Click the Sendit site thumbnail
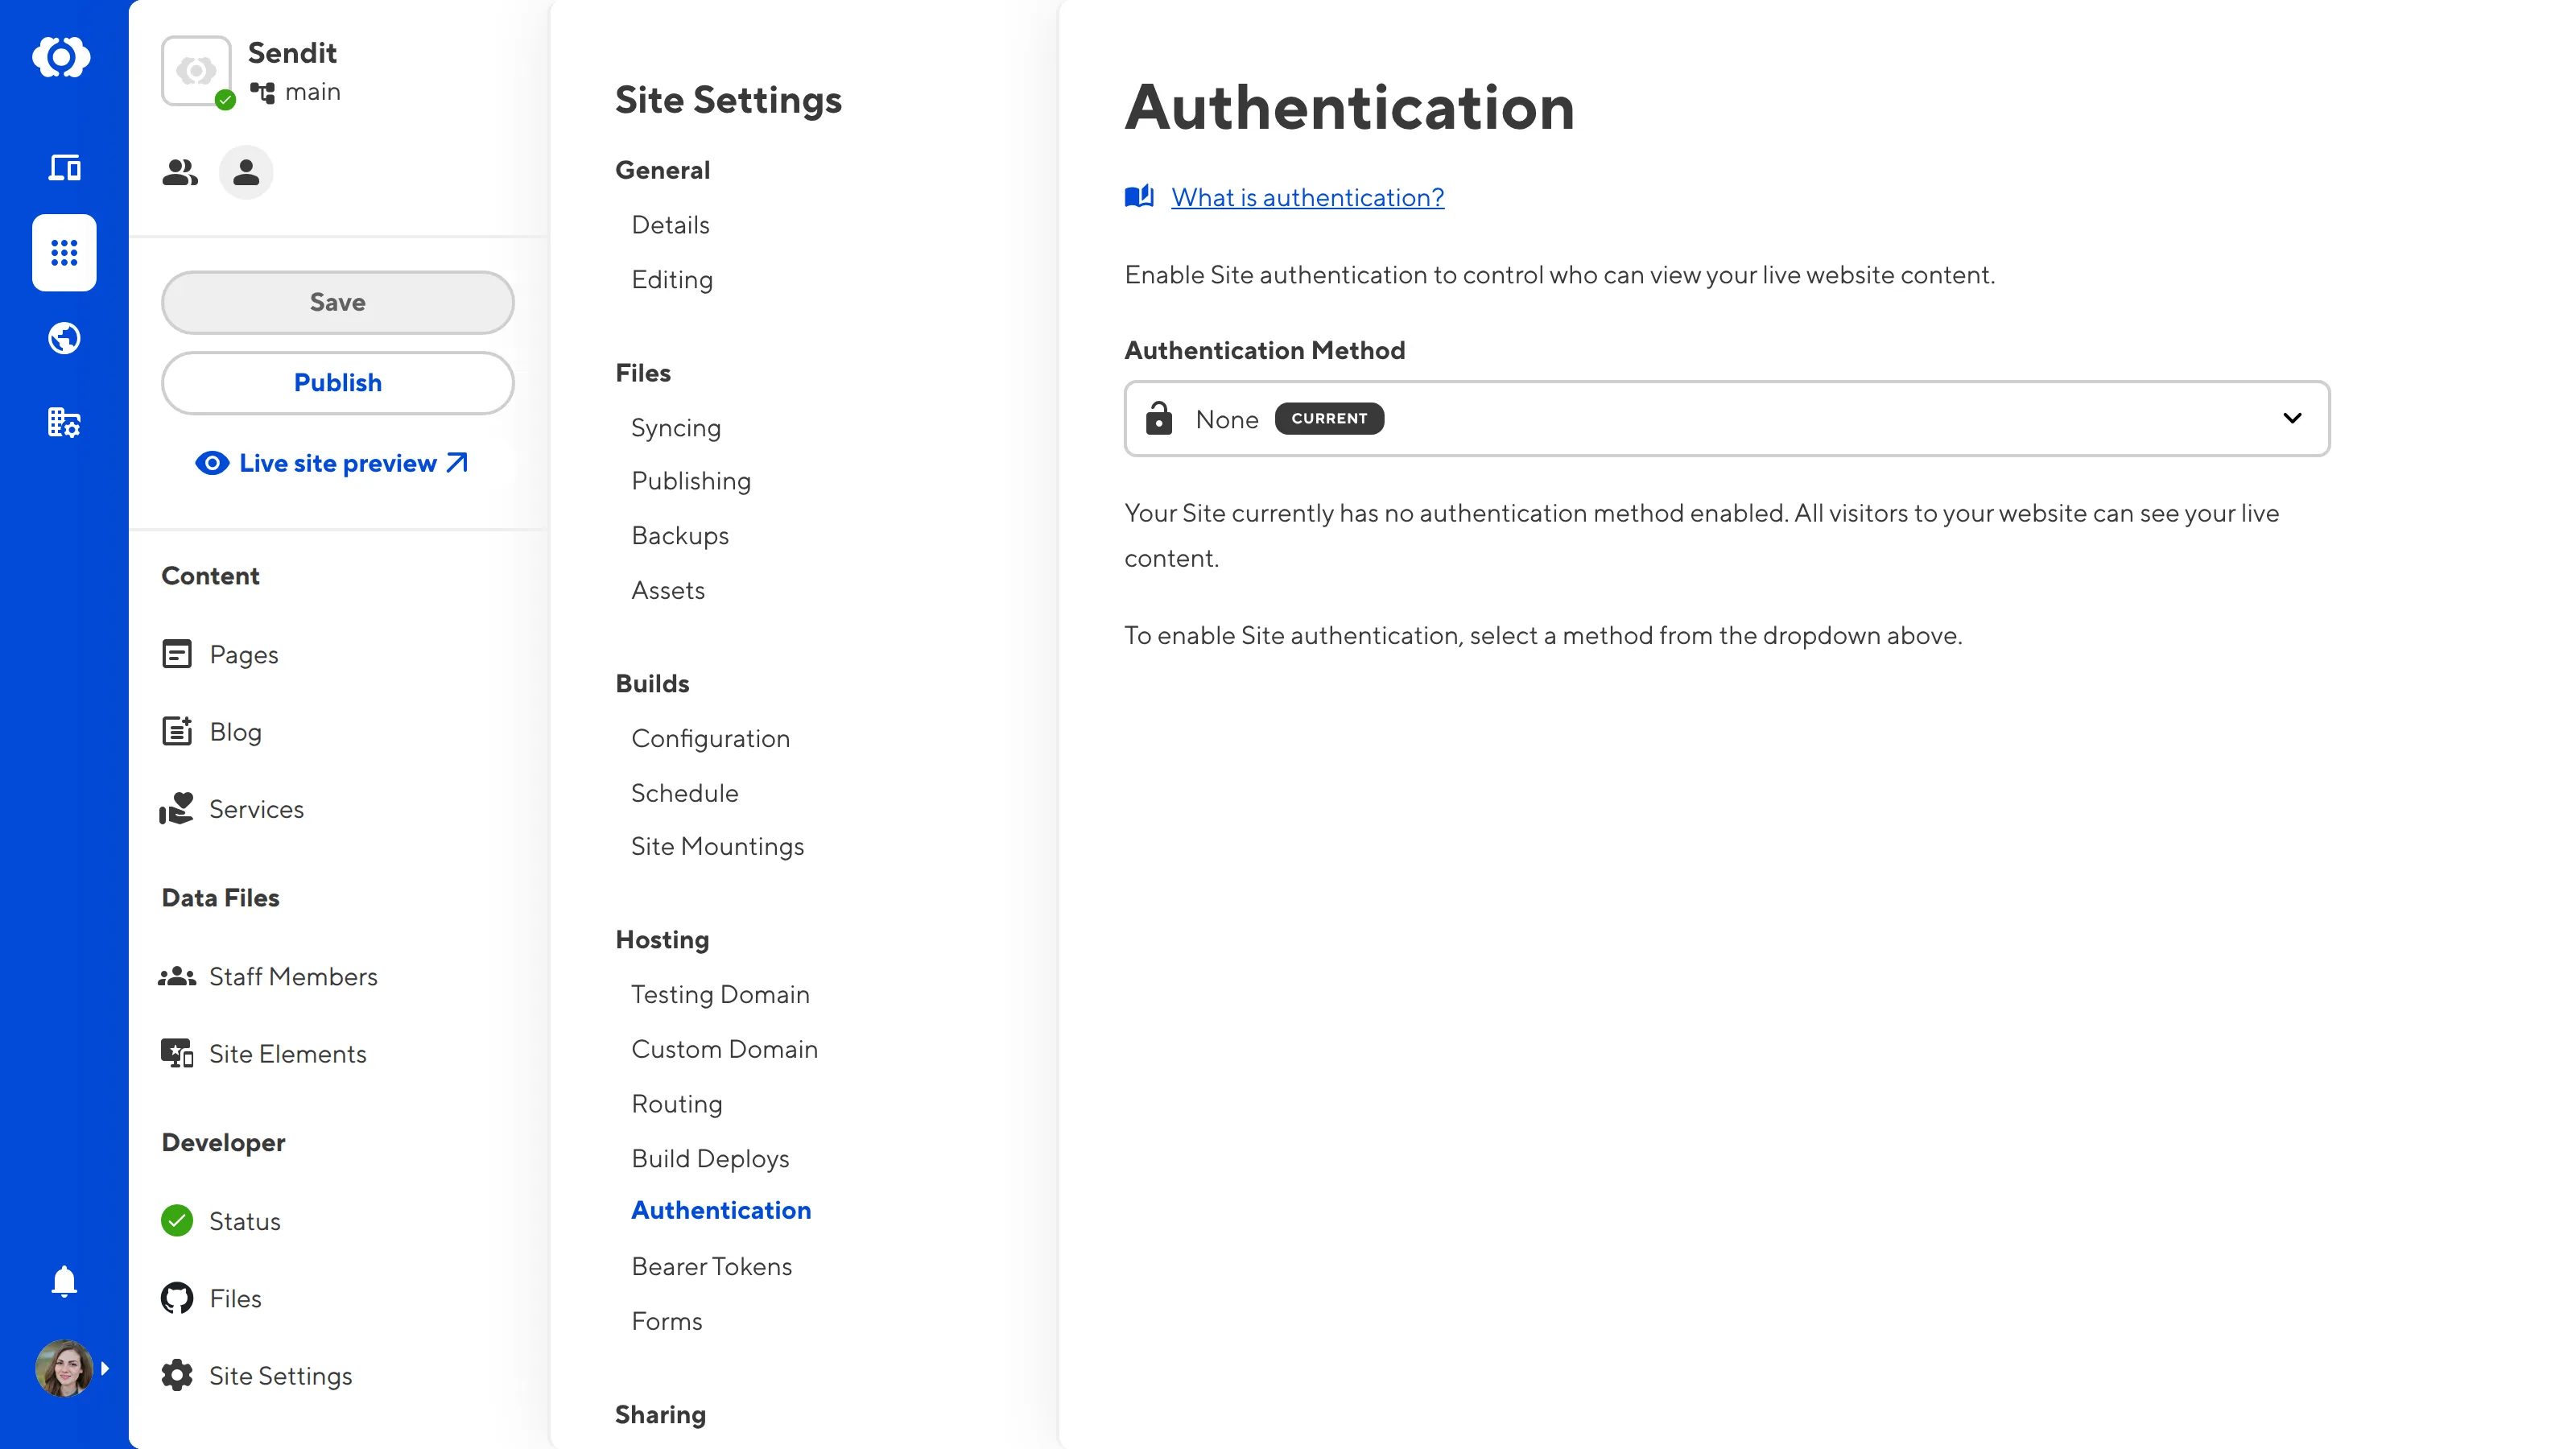 click(197, 71)
